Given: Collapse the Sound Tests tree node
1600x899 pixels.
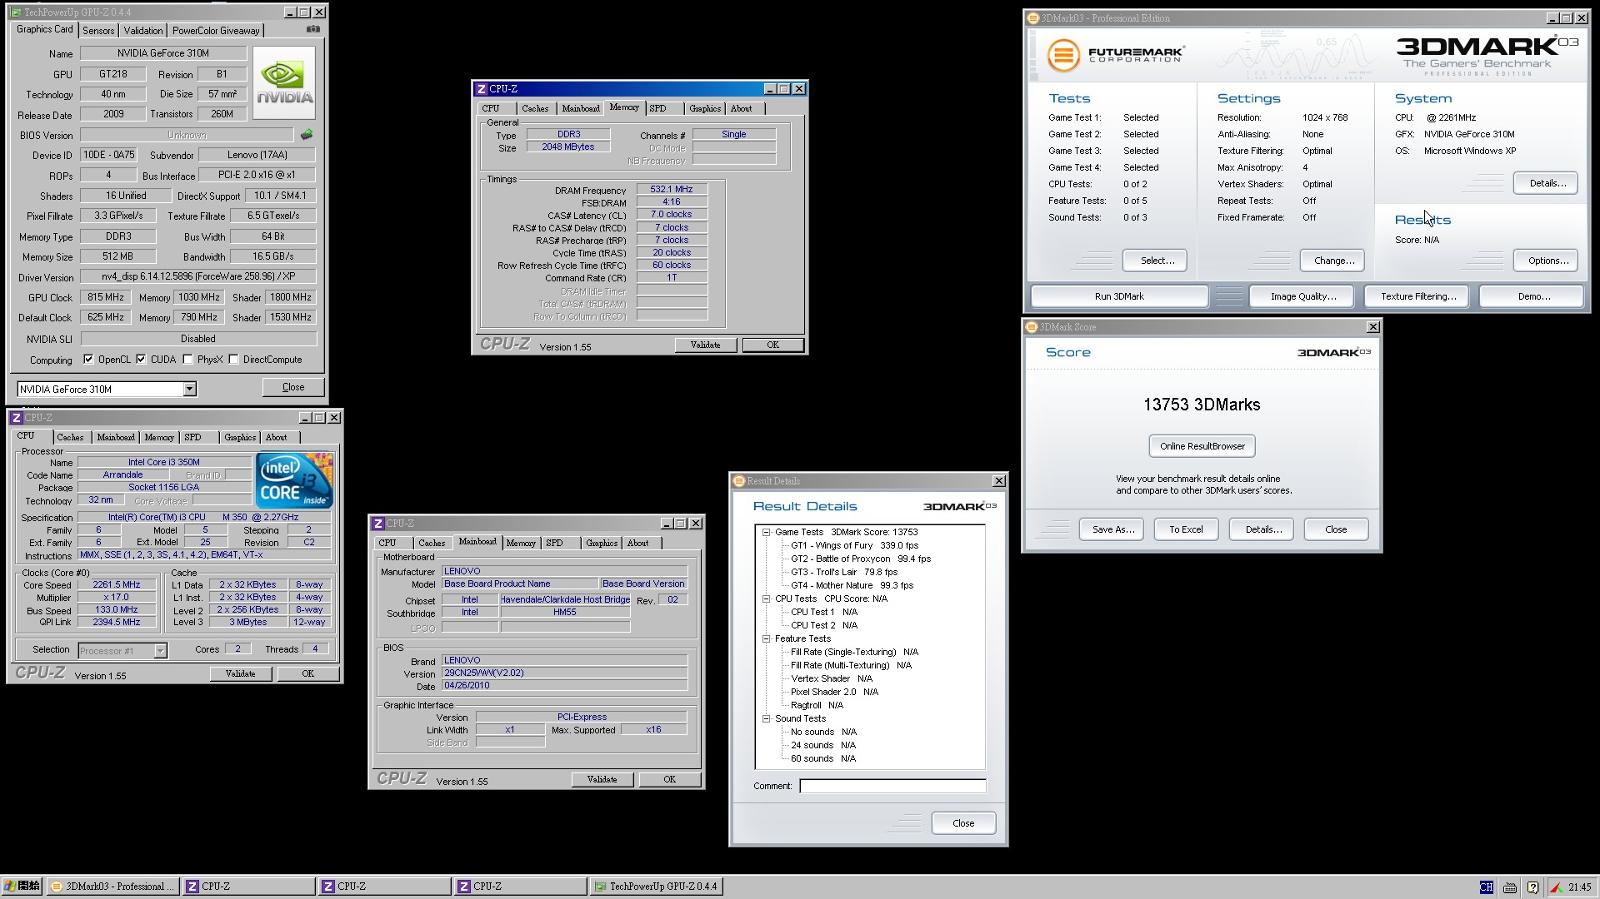Looking at the screenshot, I should (766, 718).
